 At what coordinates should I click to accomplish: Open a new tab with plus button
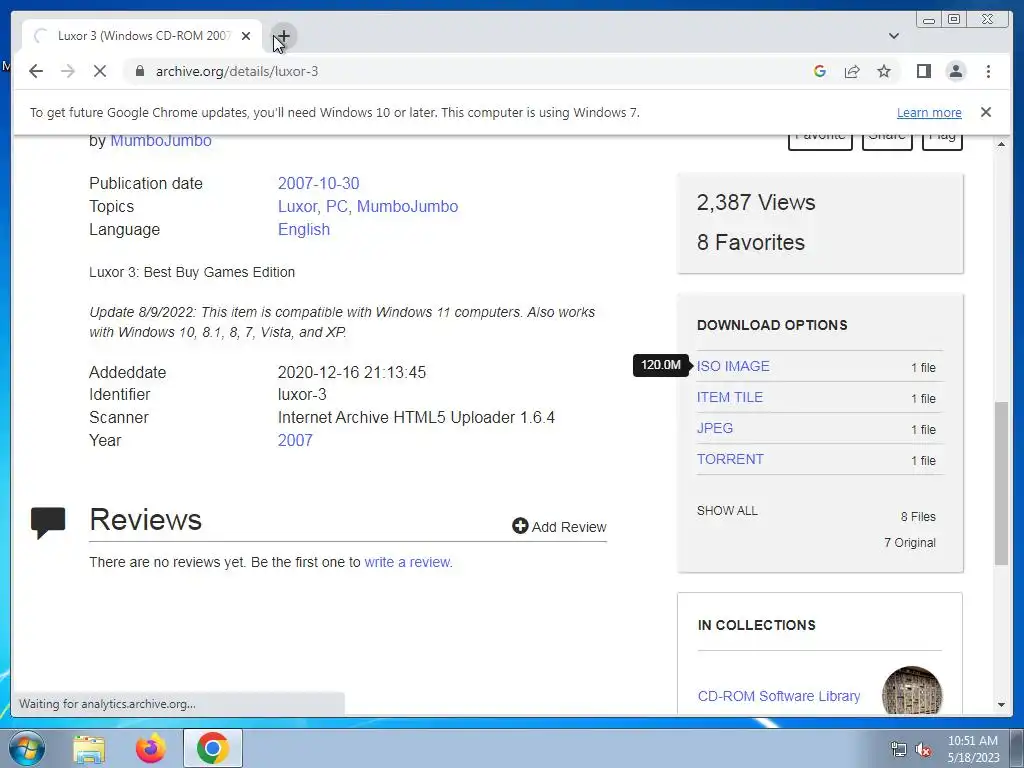click(283, 36)
